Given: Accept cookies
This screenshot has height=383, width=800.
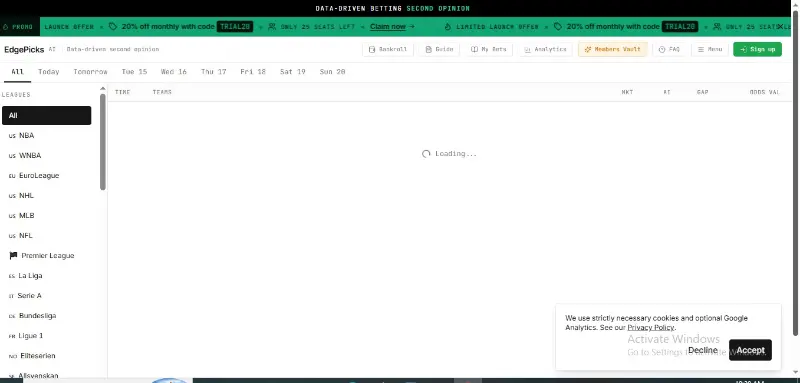Looking at the screenshot, I should (750, 350).
